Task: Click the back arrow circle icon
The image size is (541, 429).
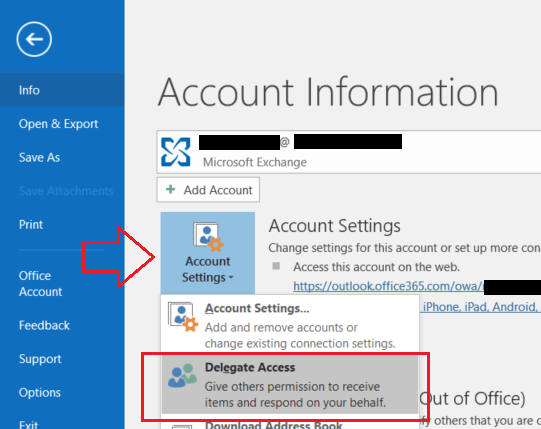Action: tap(34, 39)
